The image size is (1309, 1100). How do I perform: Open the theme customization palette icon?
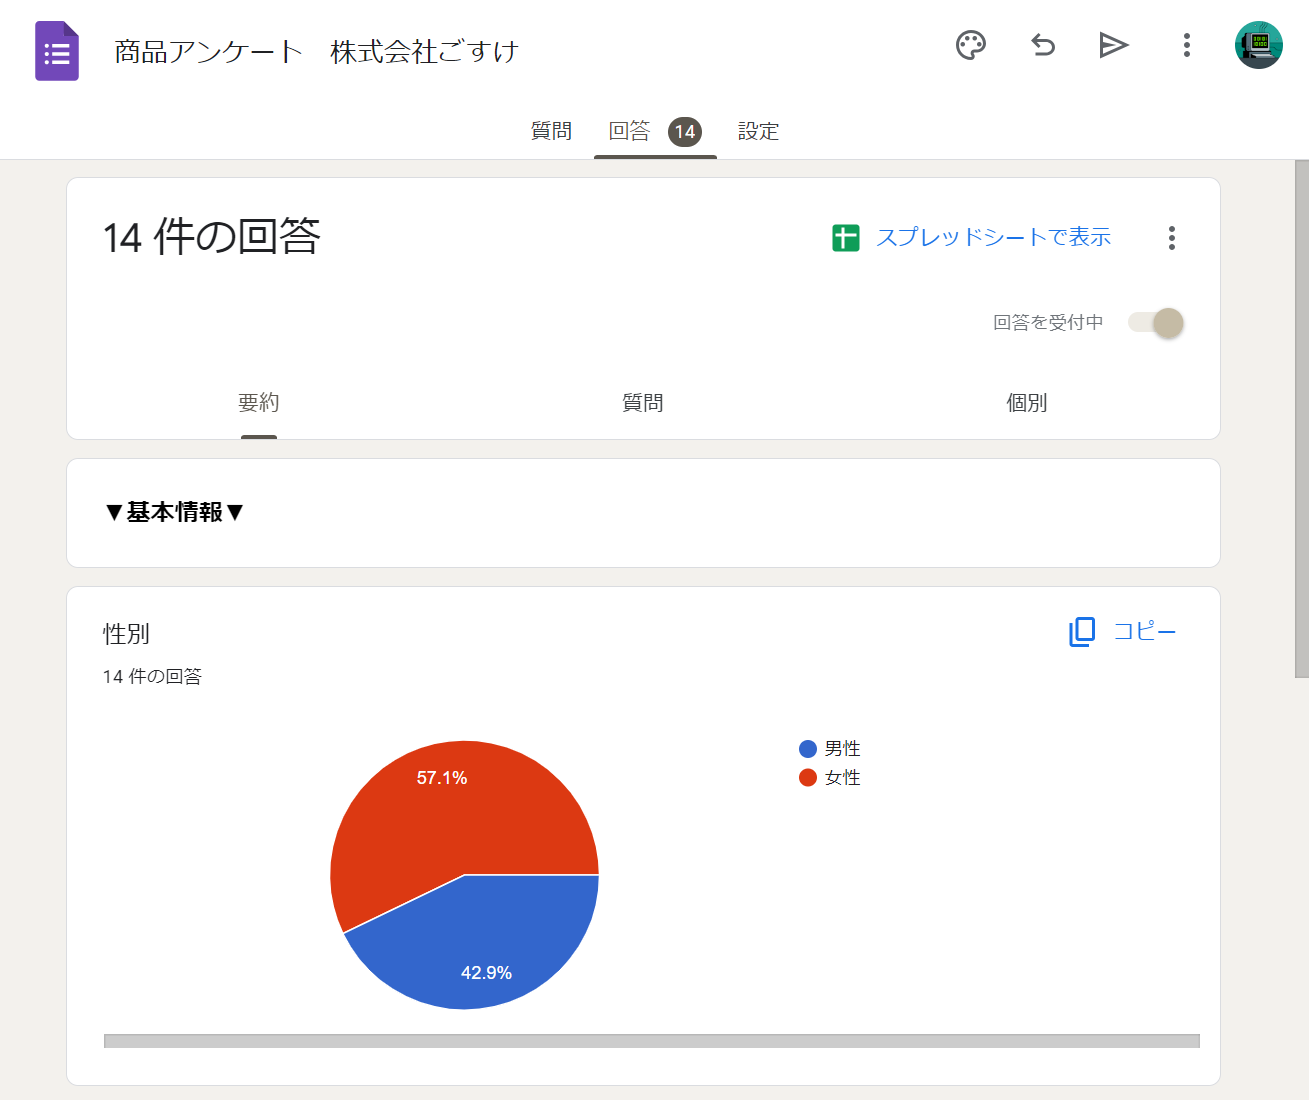[970, 45]
